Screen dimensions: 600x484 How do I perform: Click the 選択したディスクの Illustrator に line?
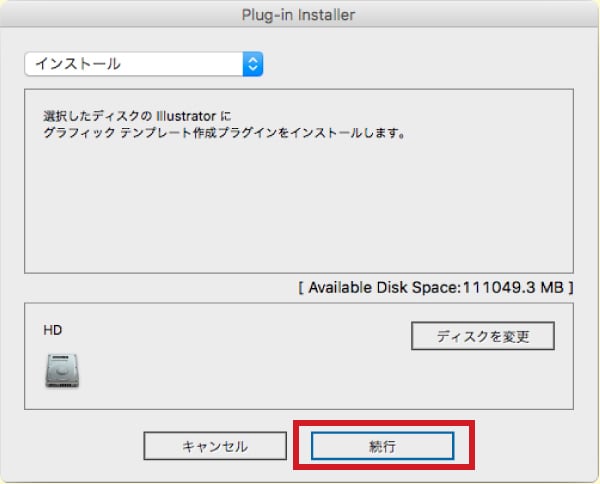tap(137, 116)
